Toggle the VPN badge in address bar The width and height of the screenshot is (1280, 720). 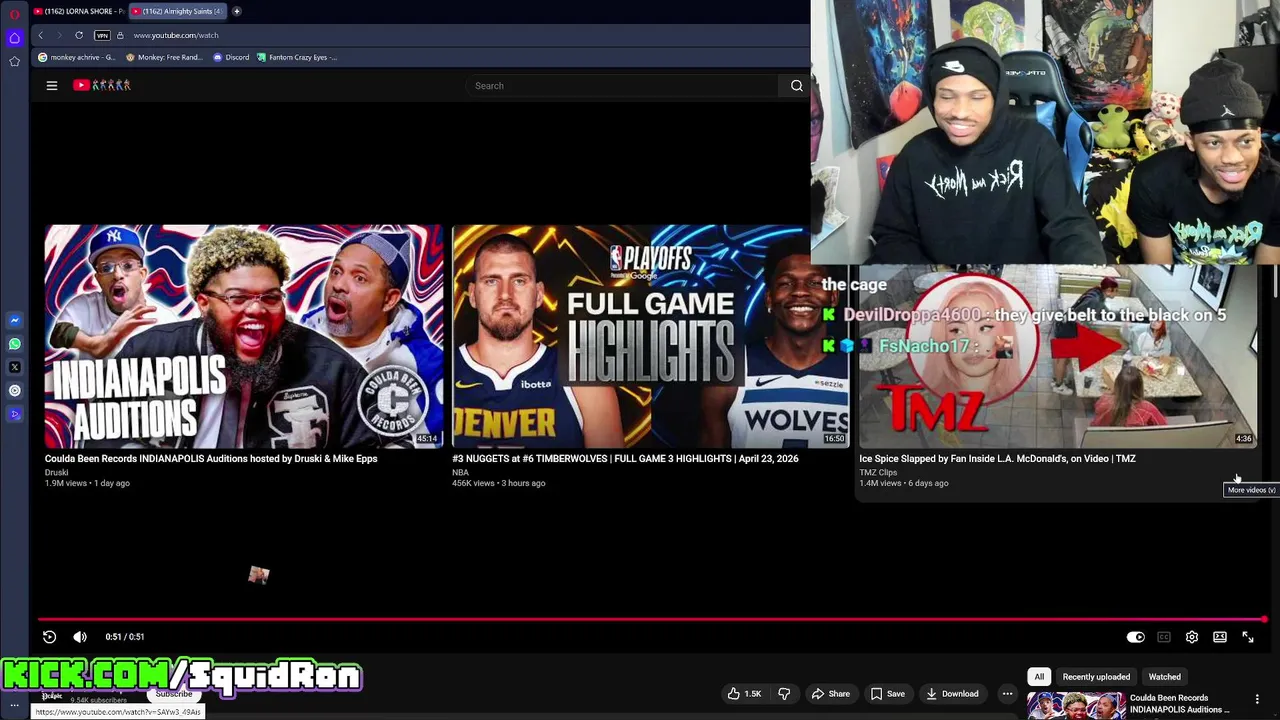[102, 35]
